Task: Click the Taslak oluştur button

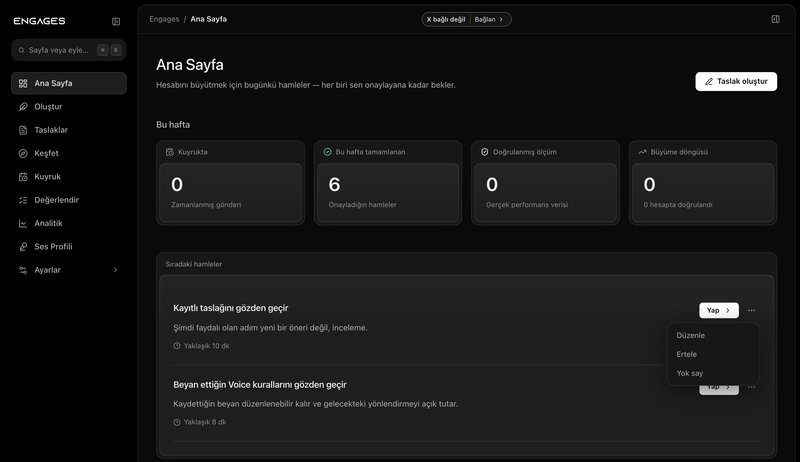Action: [x=736, y=82]
